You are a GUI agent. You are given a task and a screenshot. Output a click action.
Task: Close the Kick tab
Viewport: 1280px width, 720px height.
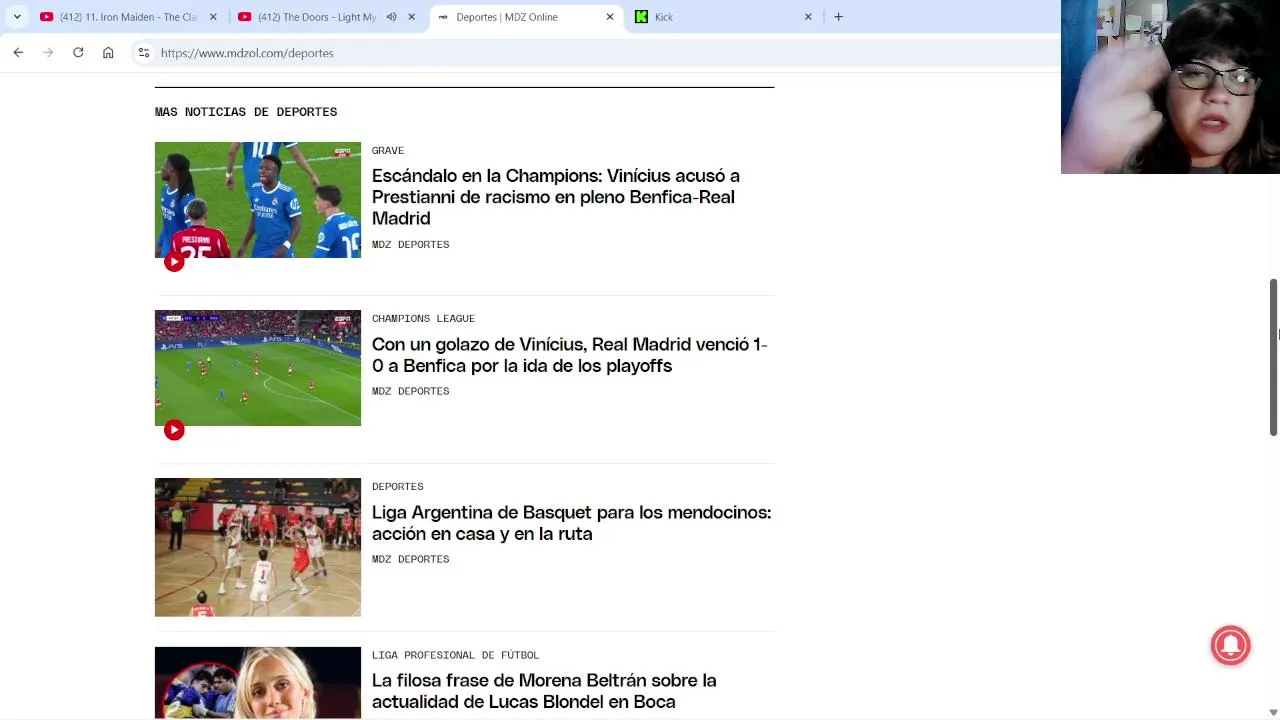[808, 17]
